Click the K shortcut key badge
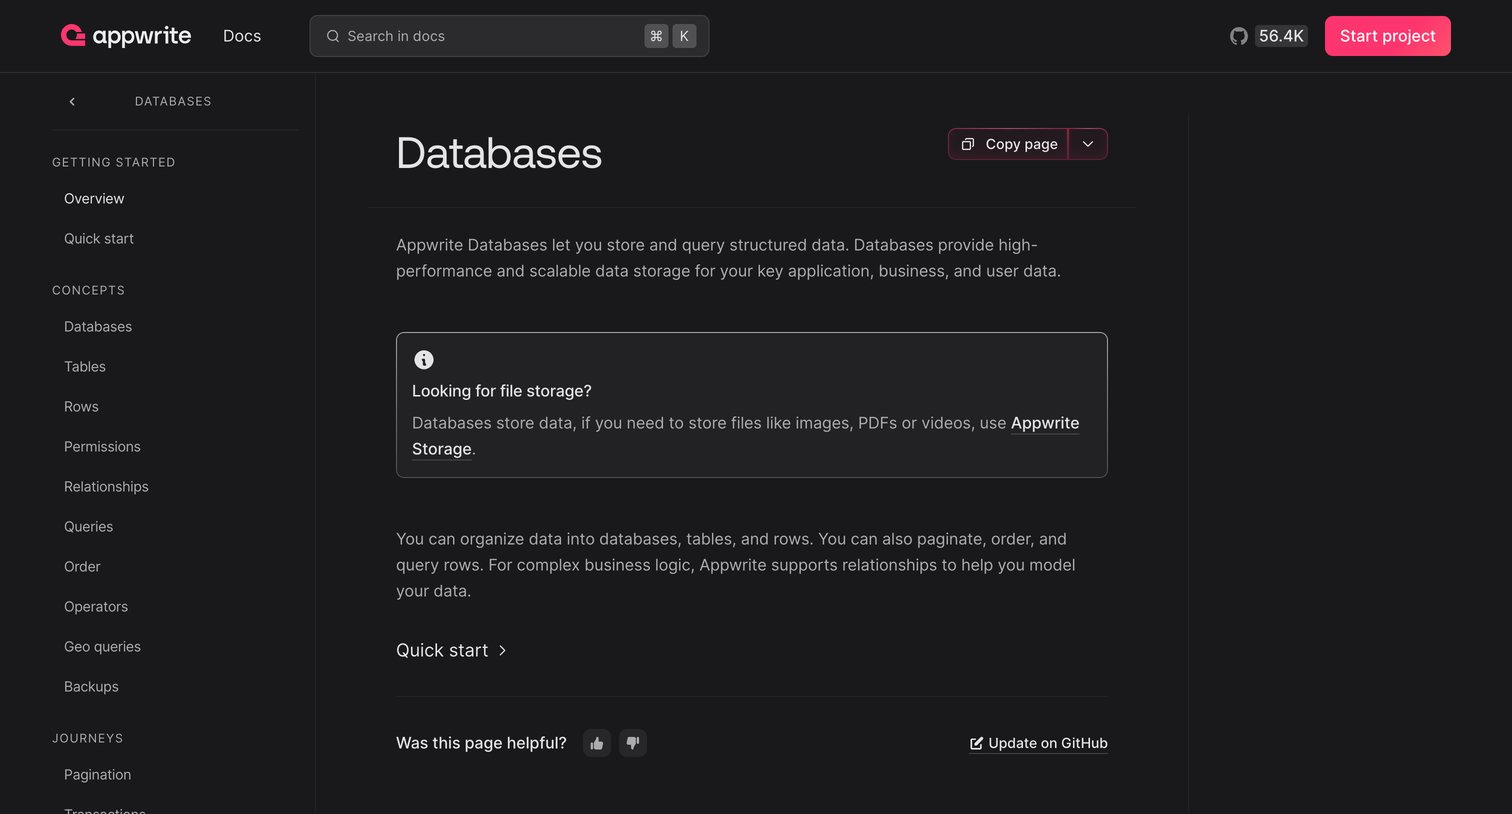Viewport: 1512px width, 814px height. 684,36
